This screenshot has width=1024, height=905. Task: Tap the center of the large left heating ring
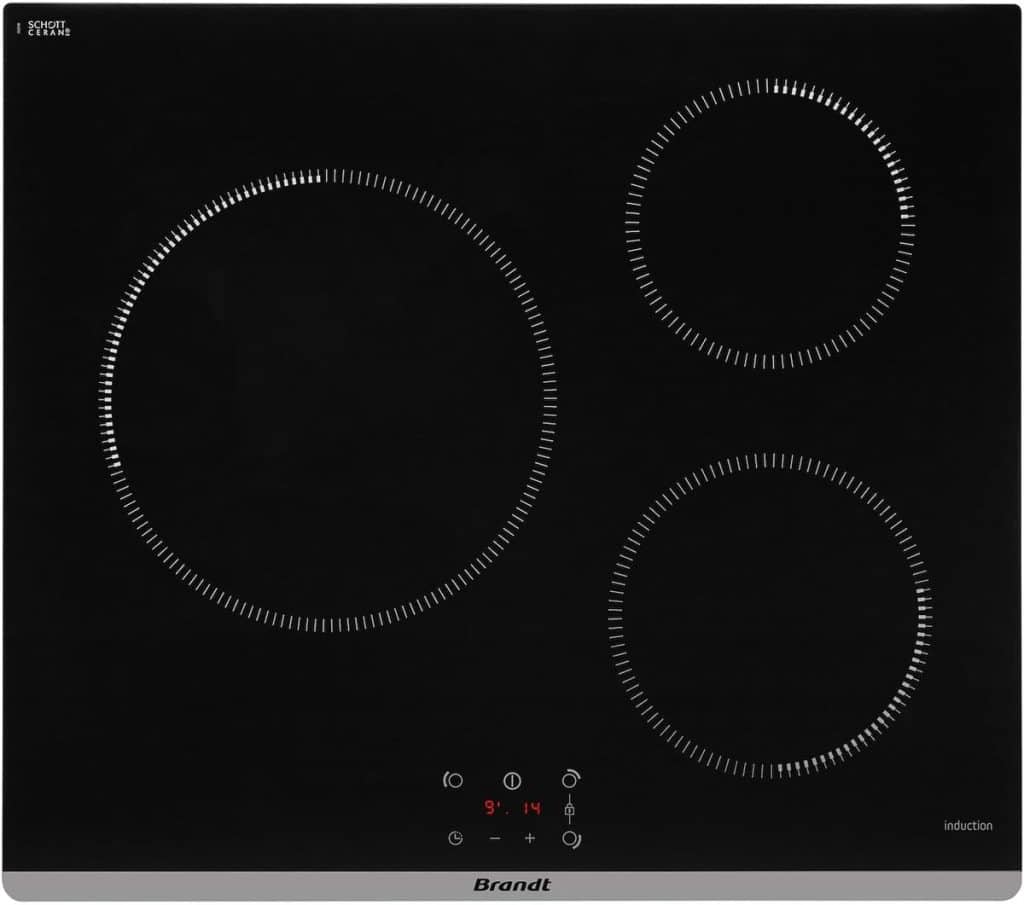click(x=320, y=400)
